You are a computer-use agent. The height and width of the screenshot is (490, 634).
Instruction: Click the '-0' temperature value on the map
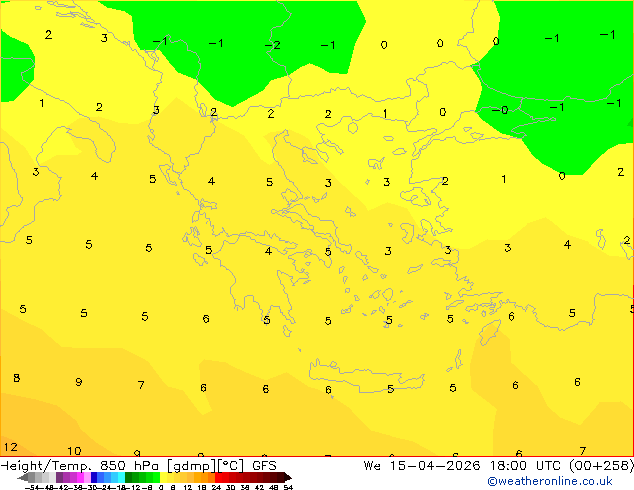pyautogui.click(x=500, y=110)
